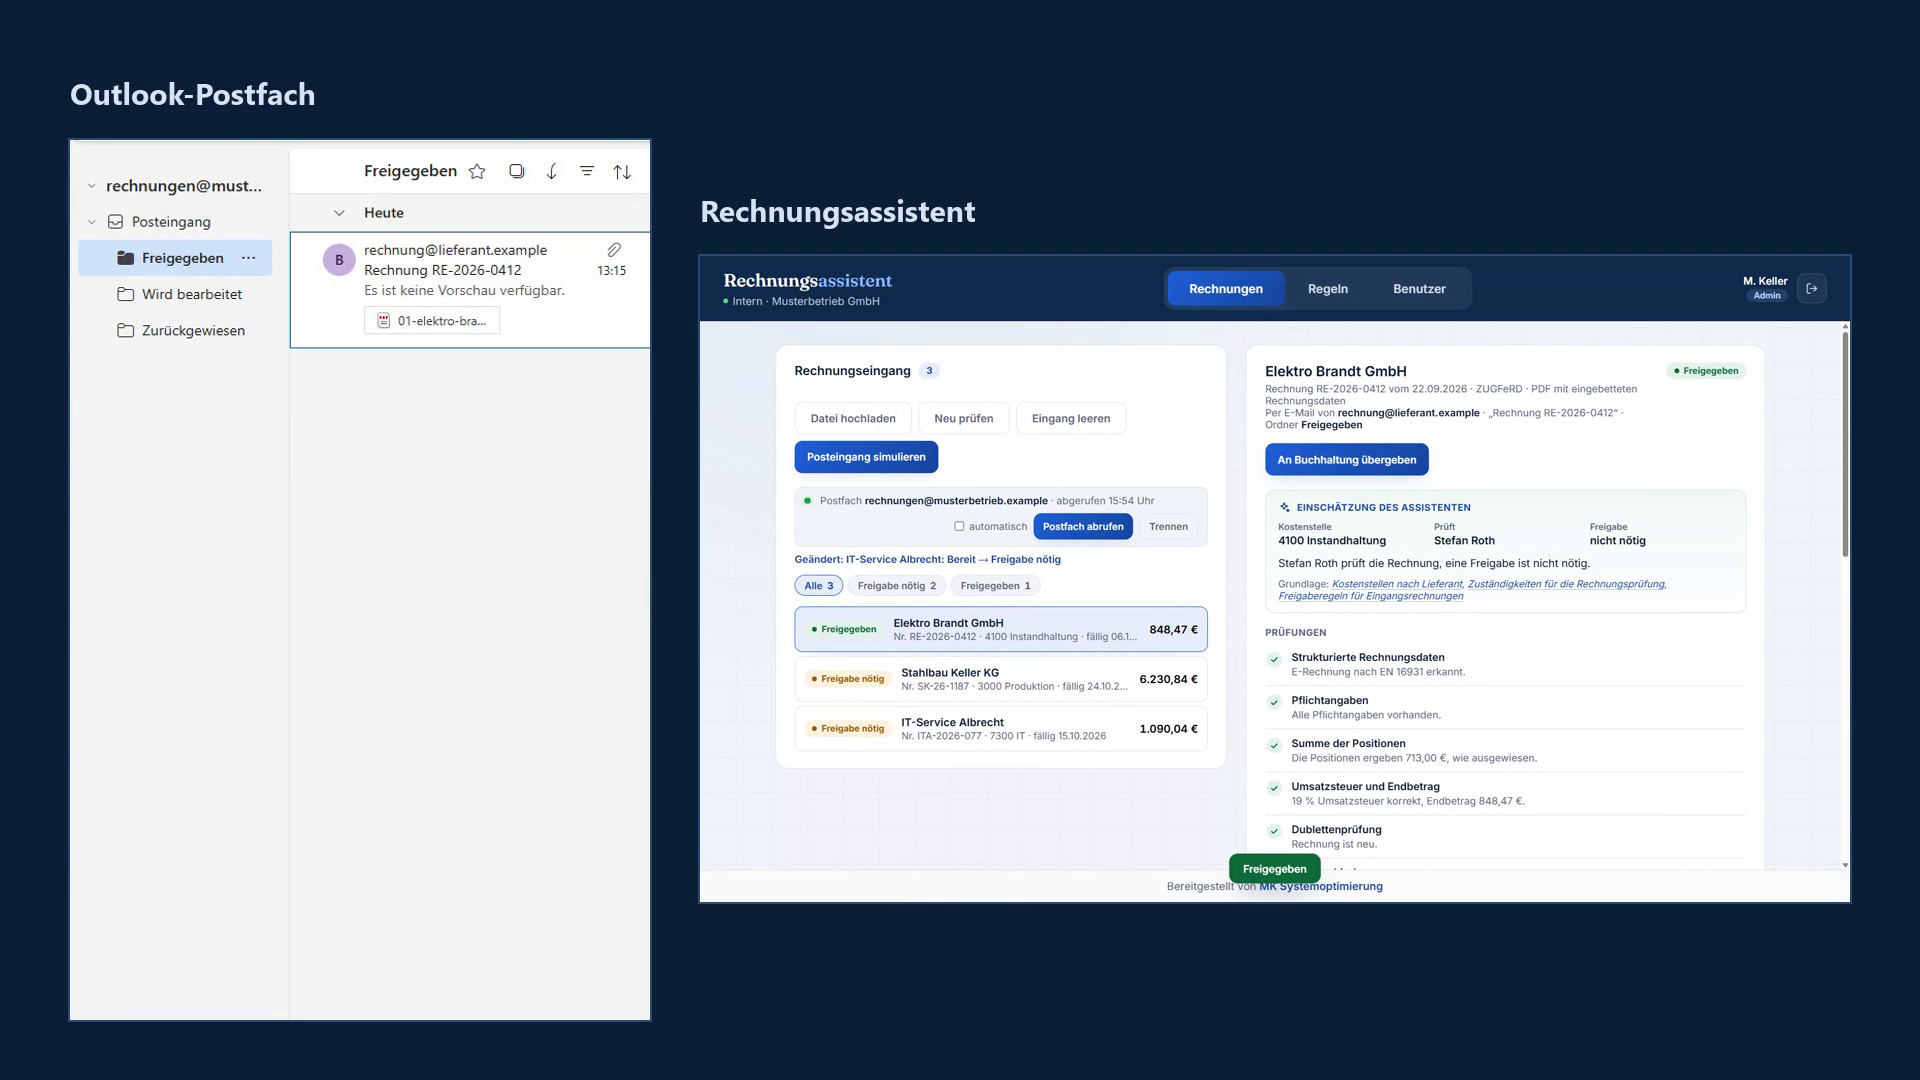Select the Stahlbau Keller KG invoice row
Image resolution: width=1920 pixels, height=1080 pixels.
click(1000, 679)
